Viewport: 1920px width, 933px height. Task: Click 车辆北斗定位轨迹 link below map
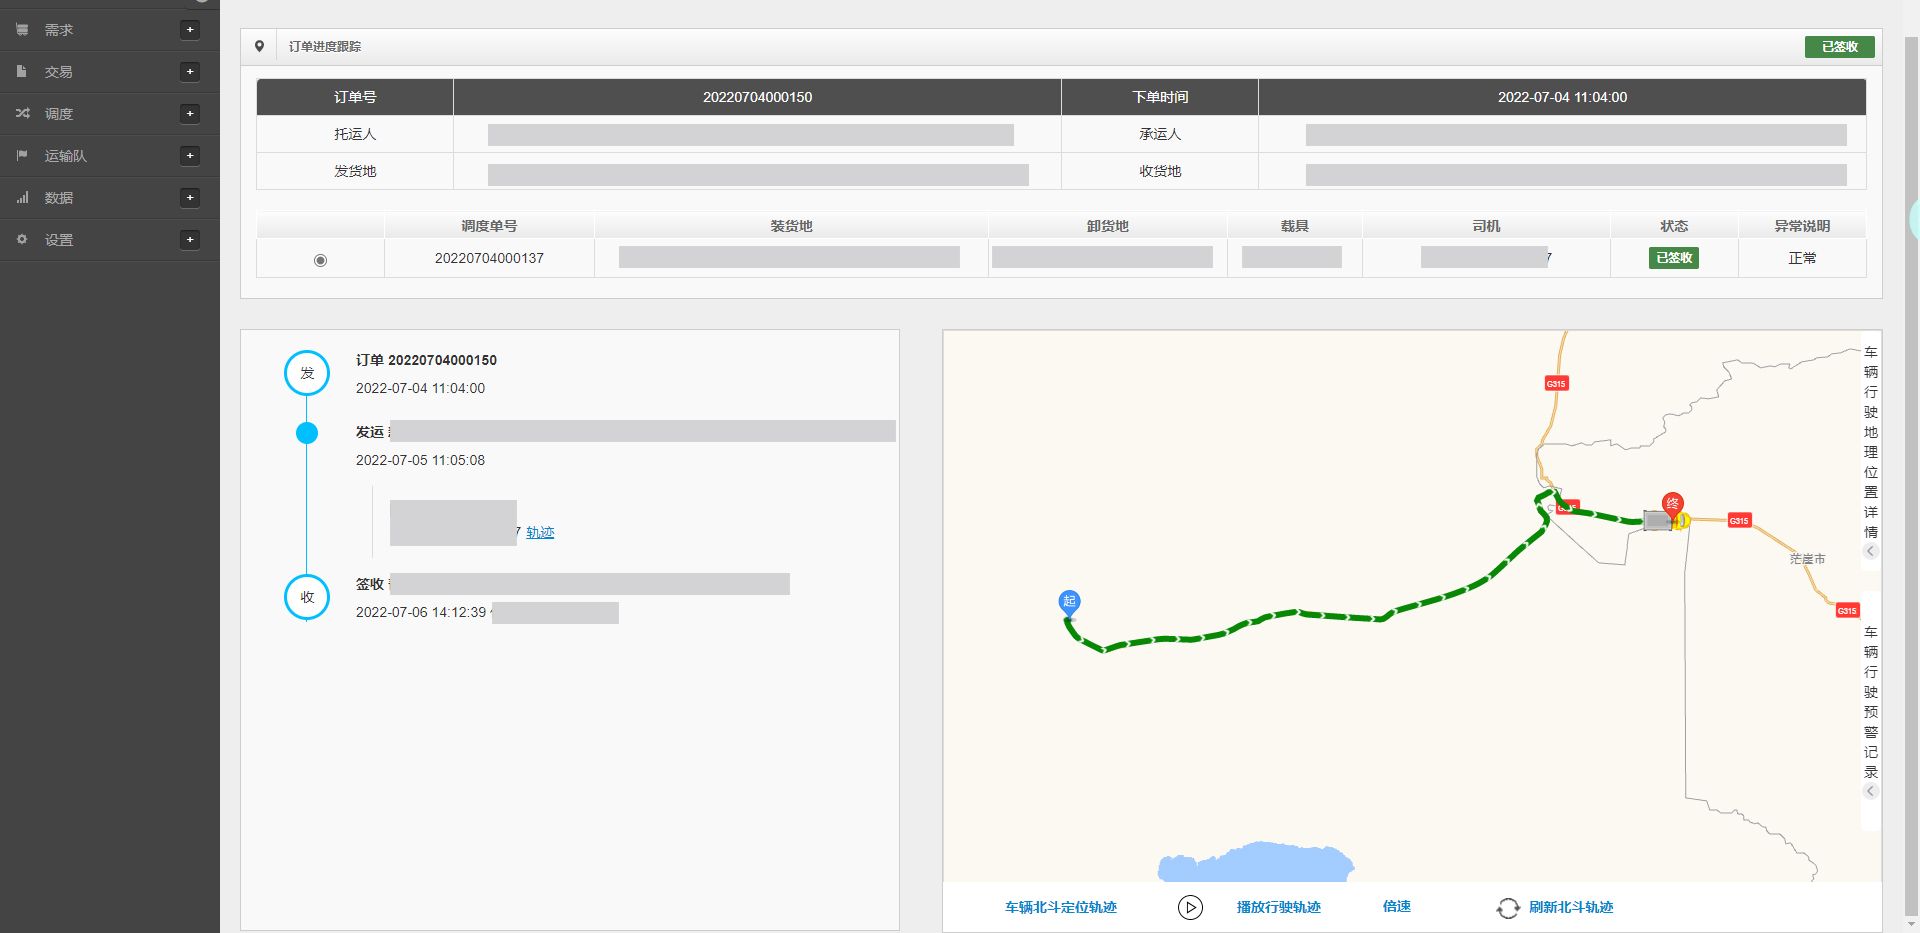coord(1060,907)
